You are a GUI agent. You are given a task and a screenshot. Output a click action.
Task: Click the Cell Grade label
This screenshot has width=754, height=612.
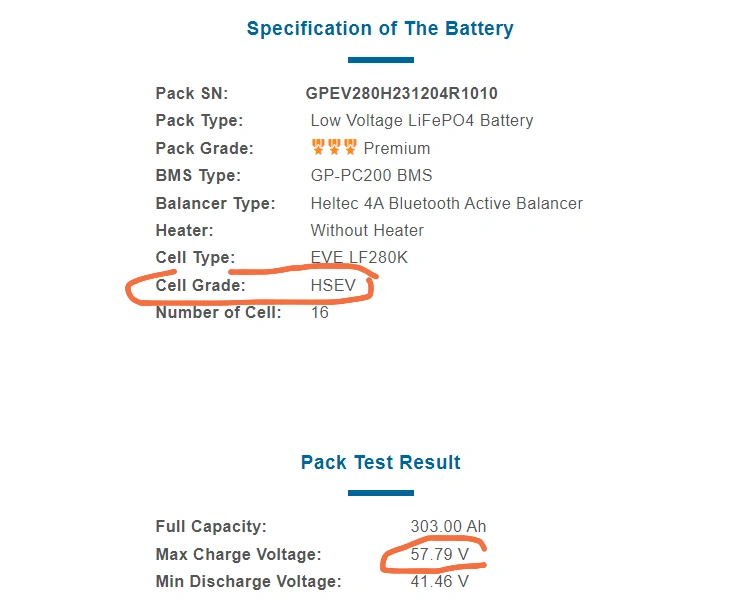201,285
